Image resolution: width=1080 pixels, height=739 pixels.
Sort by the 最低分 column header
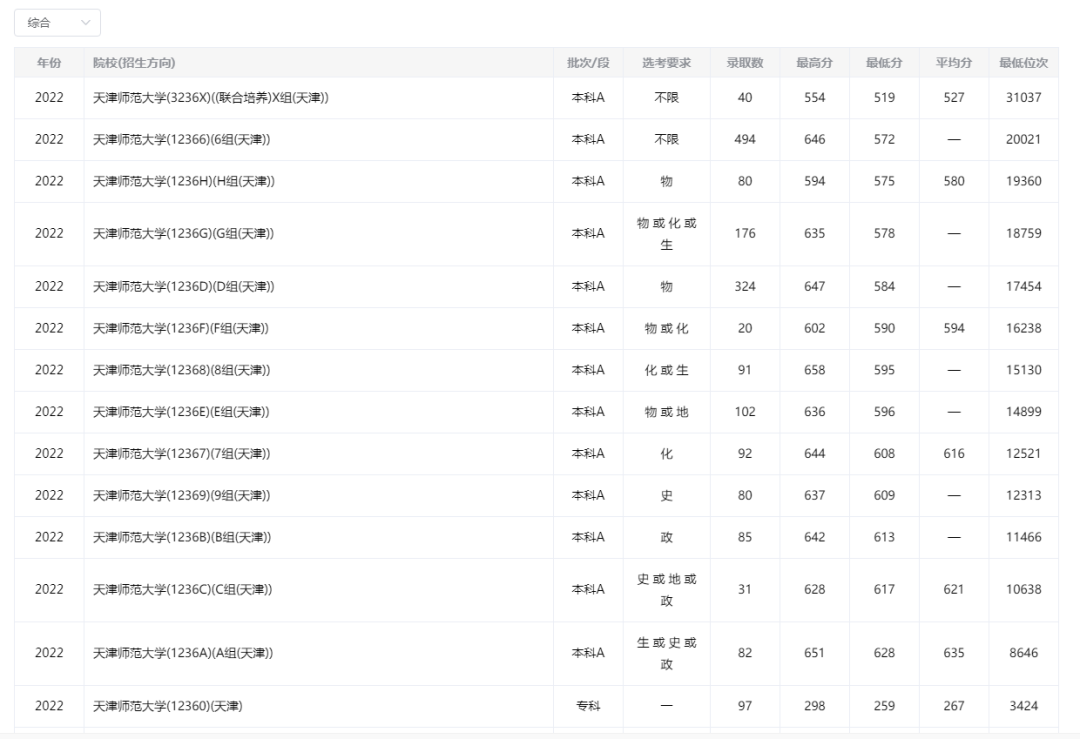pos(884,63)
